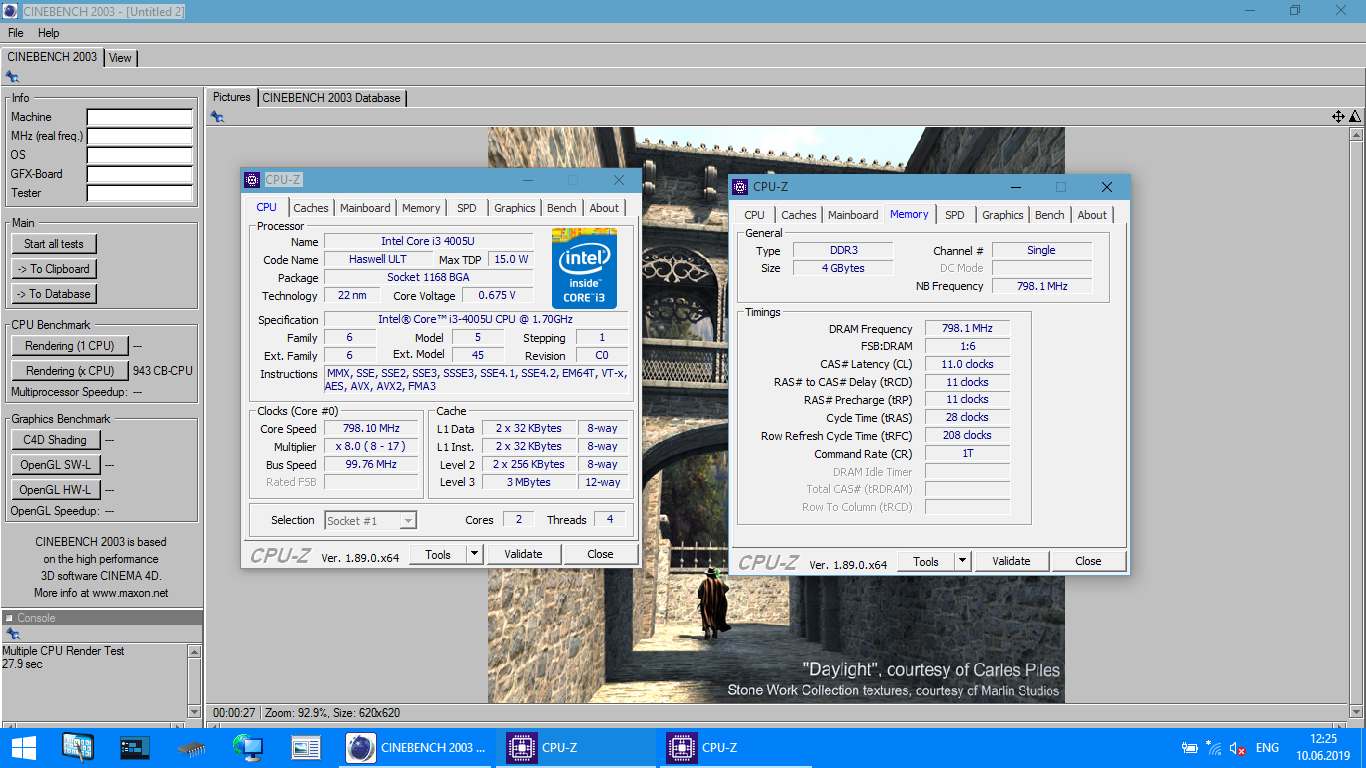Screen dimensions: 1366x768
Task: Click the triangle icon in picture panel corner
Action: pos(1355,117)
